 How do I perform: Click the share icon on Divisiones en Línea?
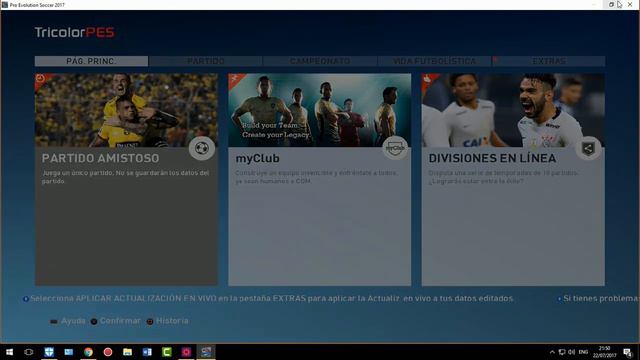[x=589, y=148]
